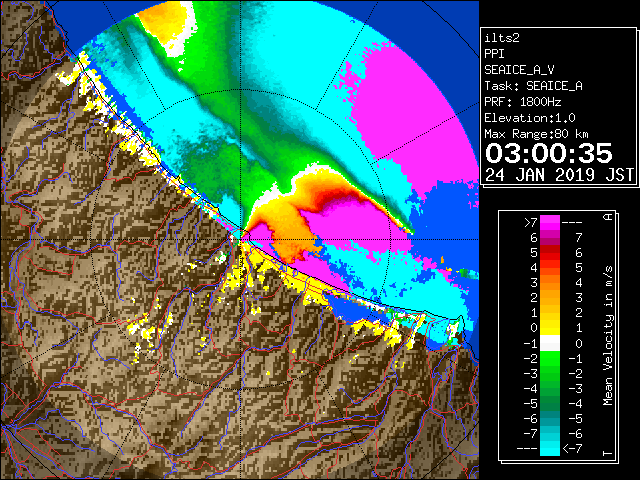Click the 'SEAICE_A_V' product label
Screen dimensions: 640x480
pyautogui.click(x=519, y=70)
